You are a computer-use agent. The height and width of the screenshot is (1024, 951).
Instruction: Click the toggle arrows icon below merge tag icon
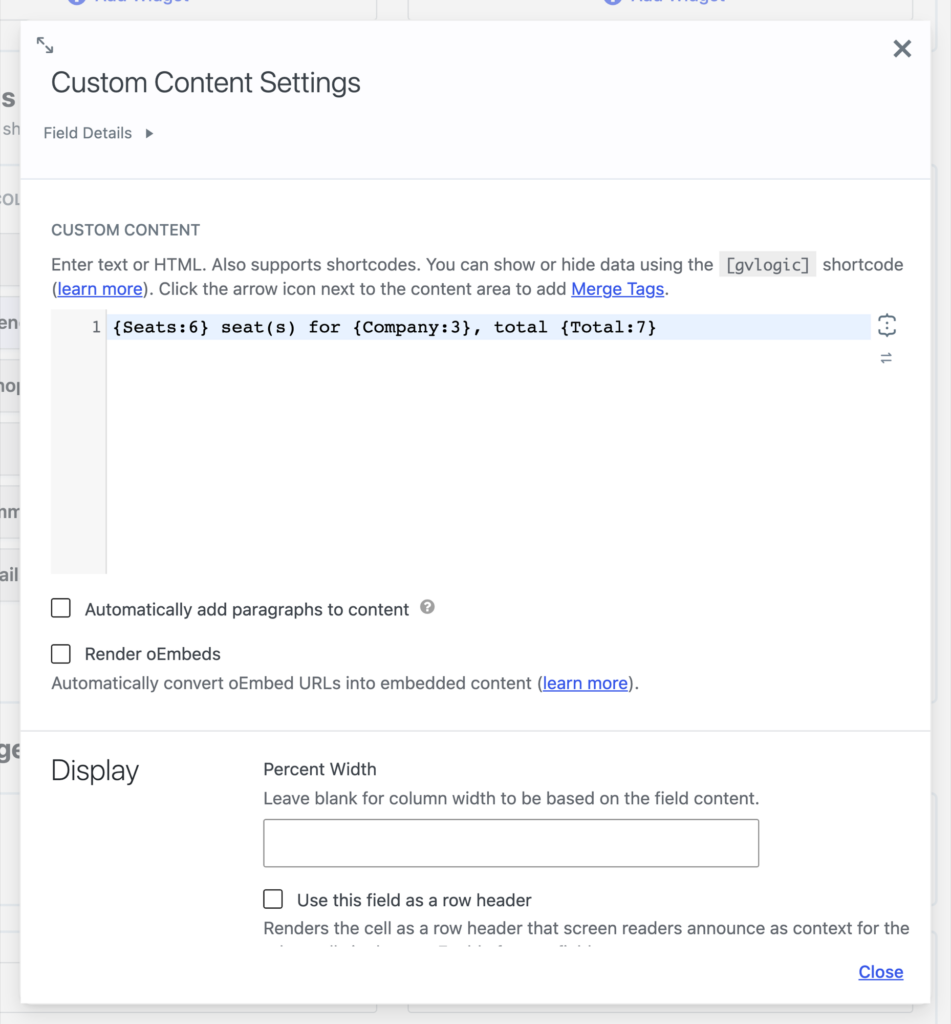pyautogui.click(x=886, y=358)
